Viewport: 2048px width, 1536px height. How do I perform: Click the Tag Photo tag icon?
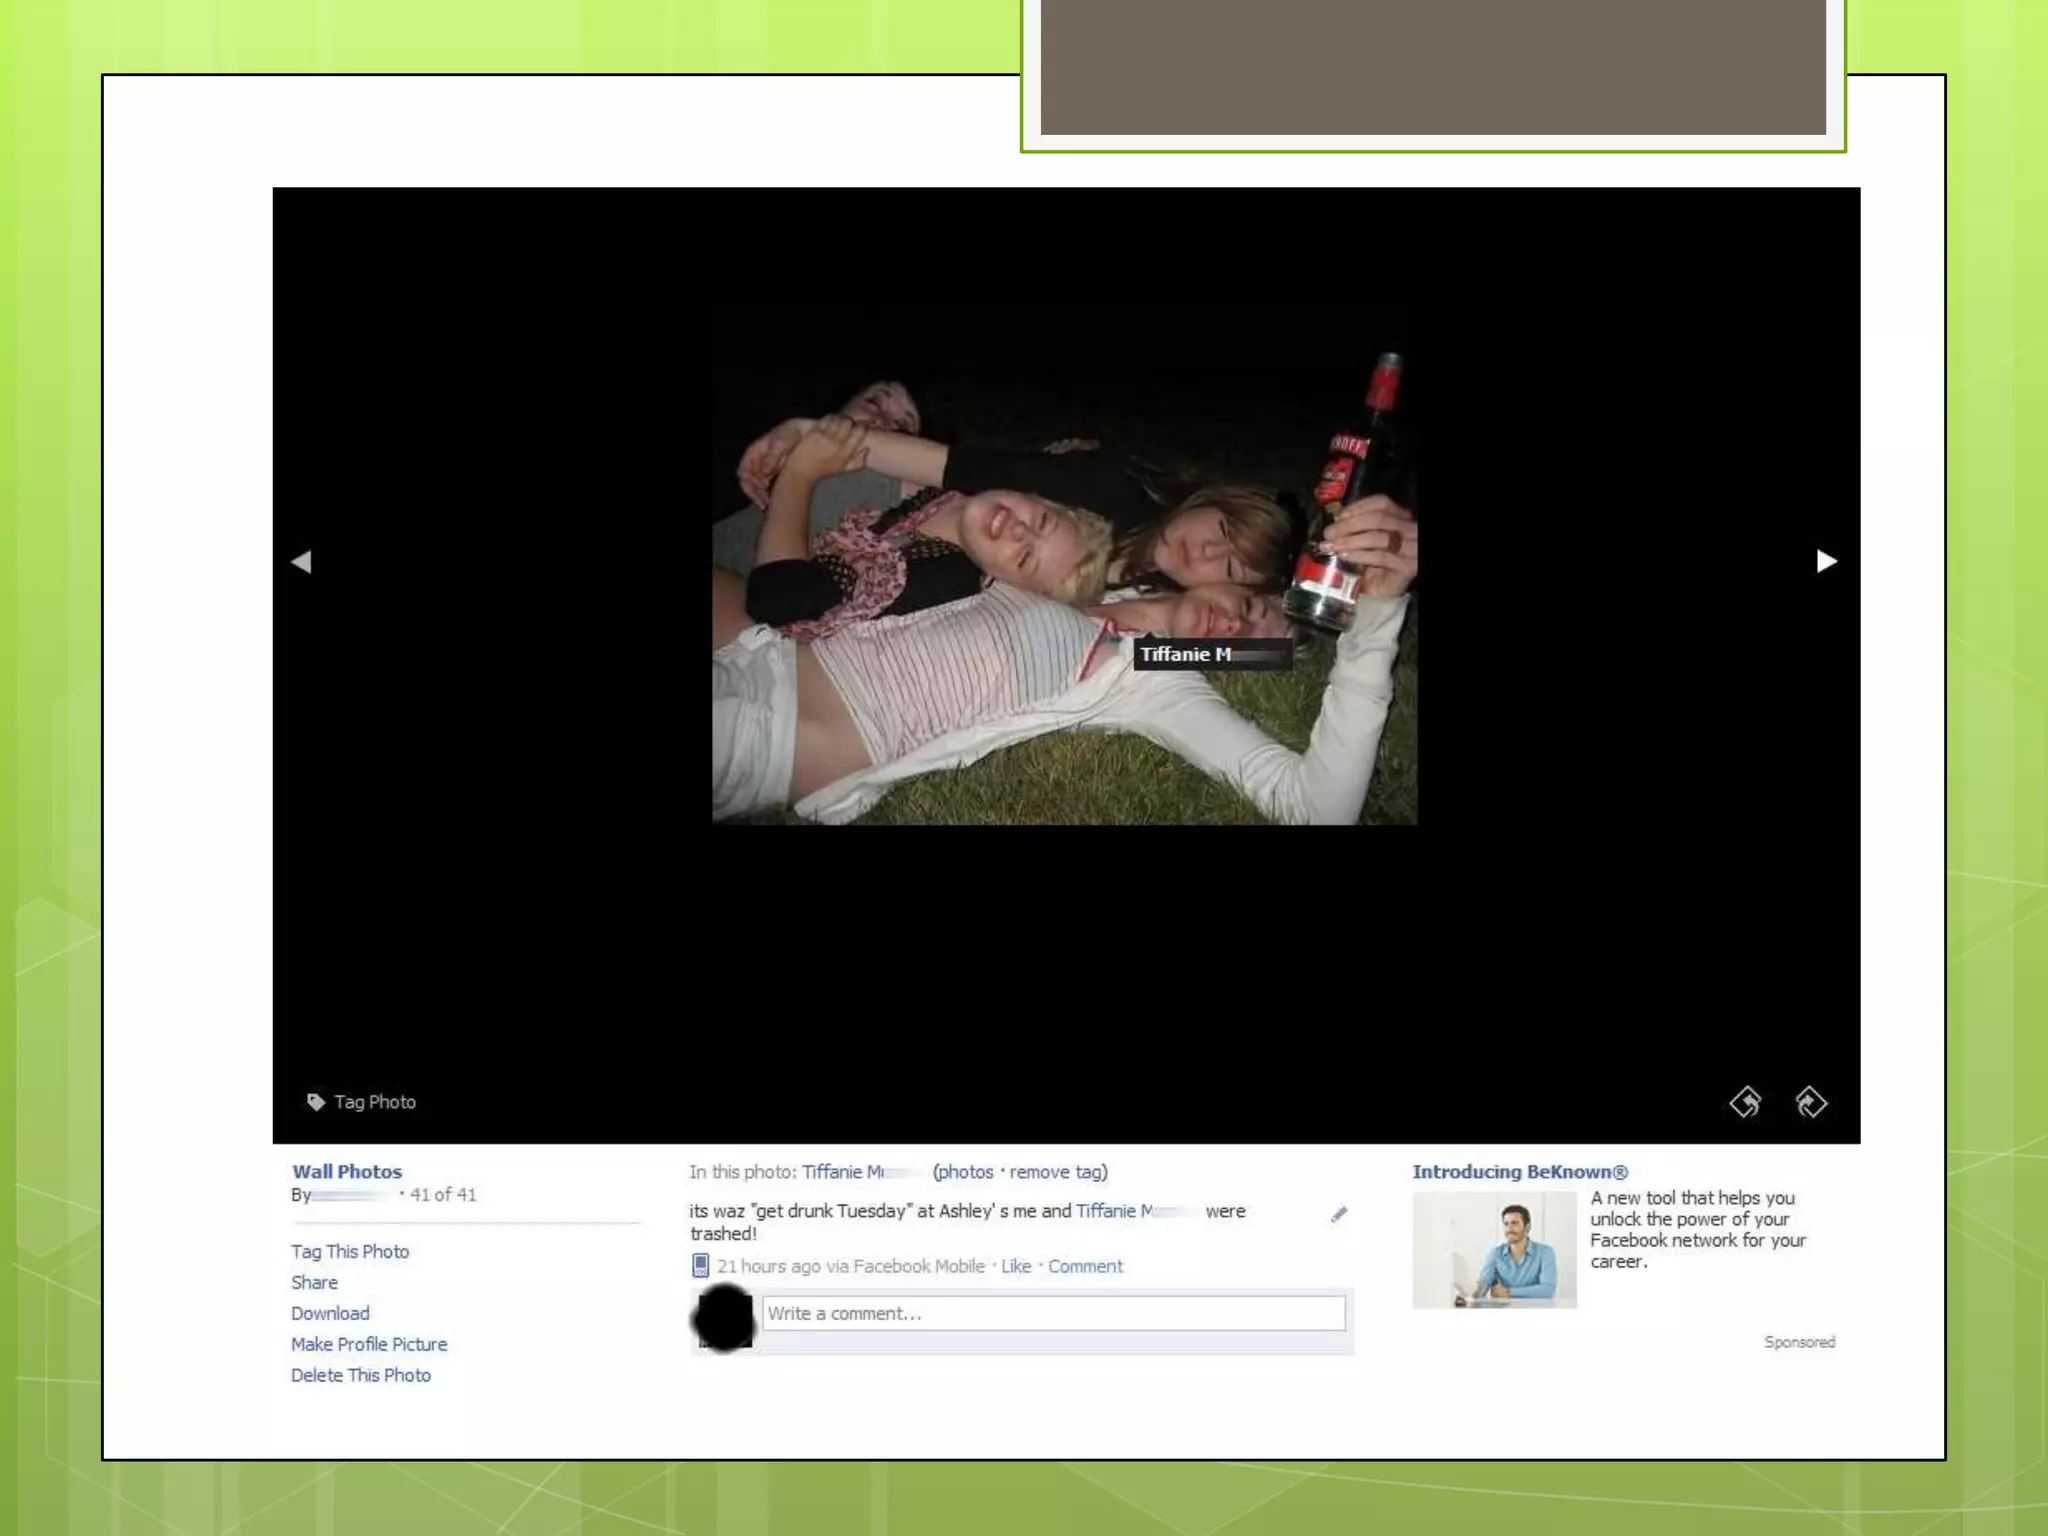[x=316, y=1102]
